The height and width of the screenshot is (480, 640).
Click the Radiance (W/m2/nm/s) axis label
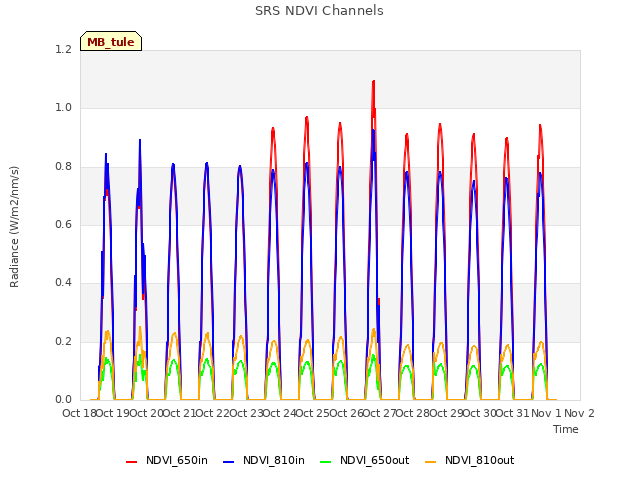tap(14, 227)
